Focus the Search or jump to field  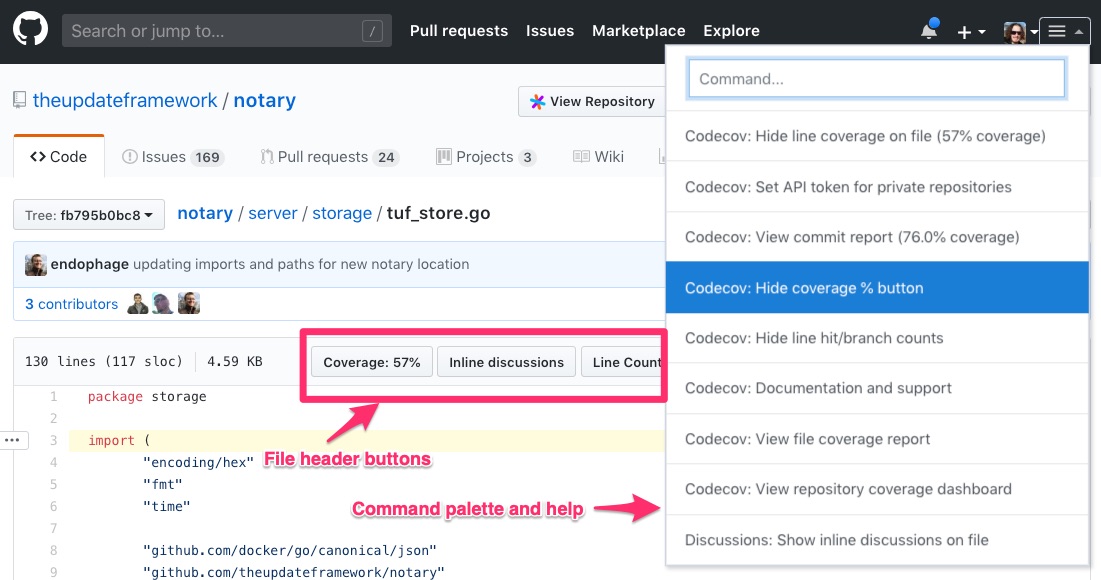click(227, 31)
